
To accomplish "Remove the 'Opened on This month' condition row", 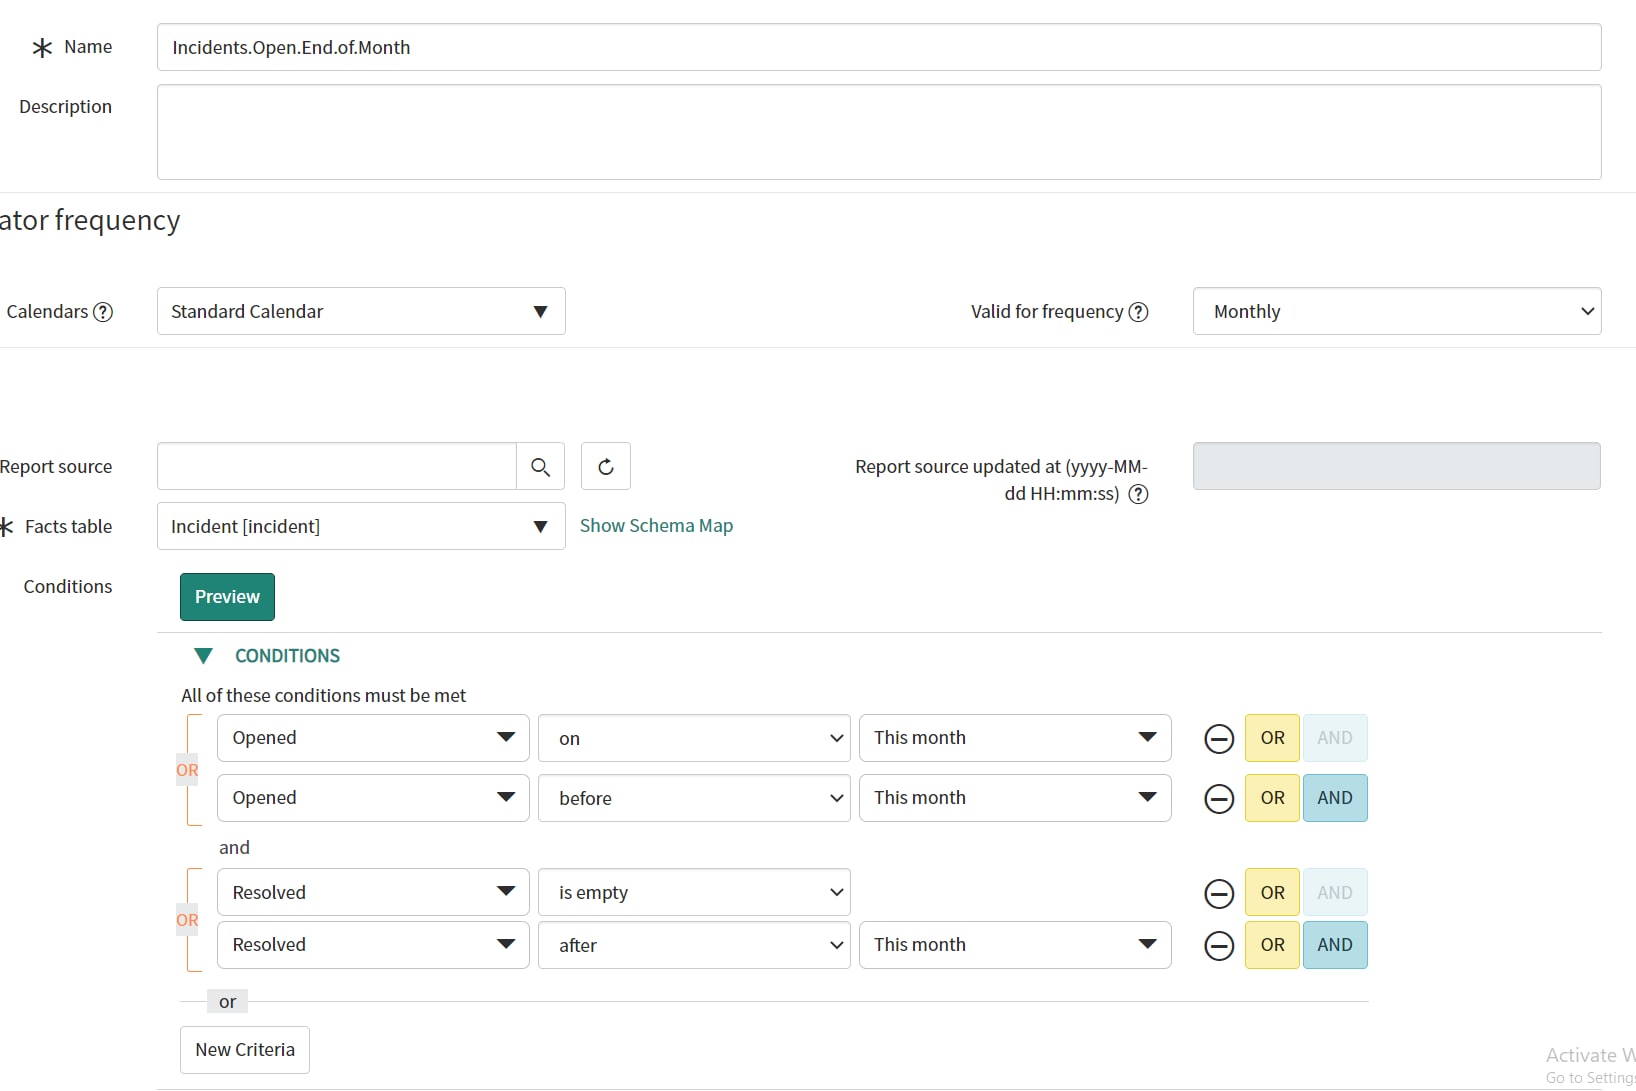I will point(1219,738).
